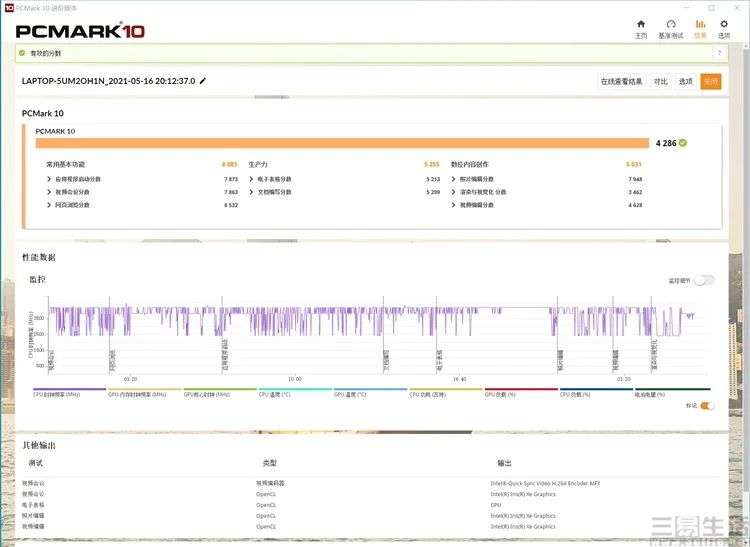The image size is (750, 547).
Task: Open the Results bar-chart icon
Action: (700, 24)
